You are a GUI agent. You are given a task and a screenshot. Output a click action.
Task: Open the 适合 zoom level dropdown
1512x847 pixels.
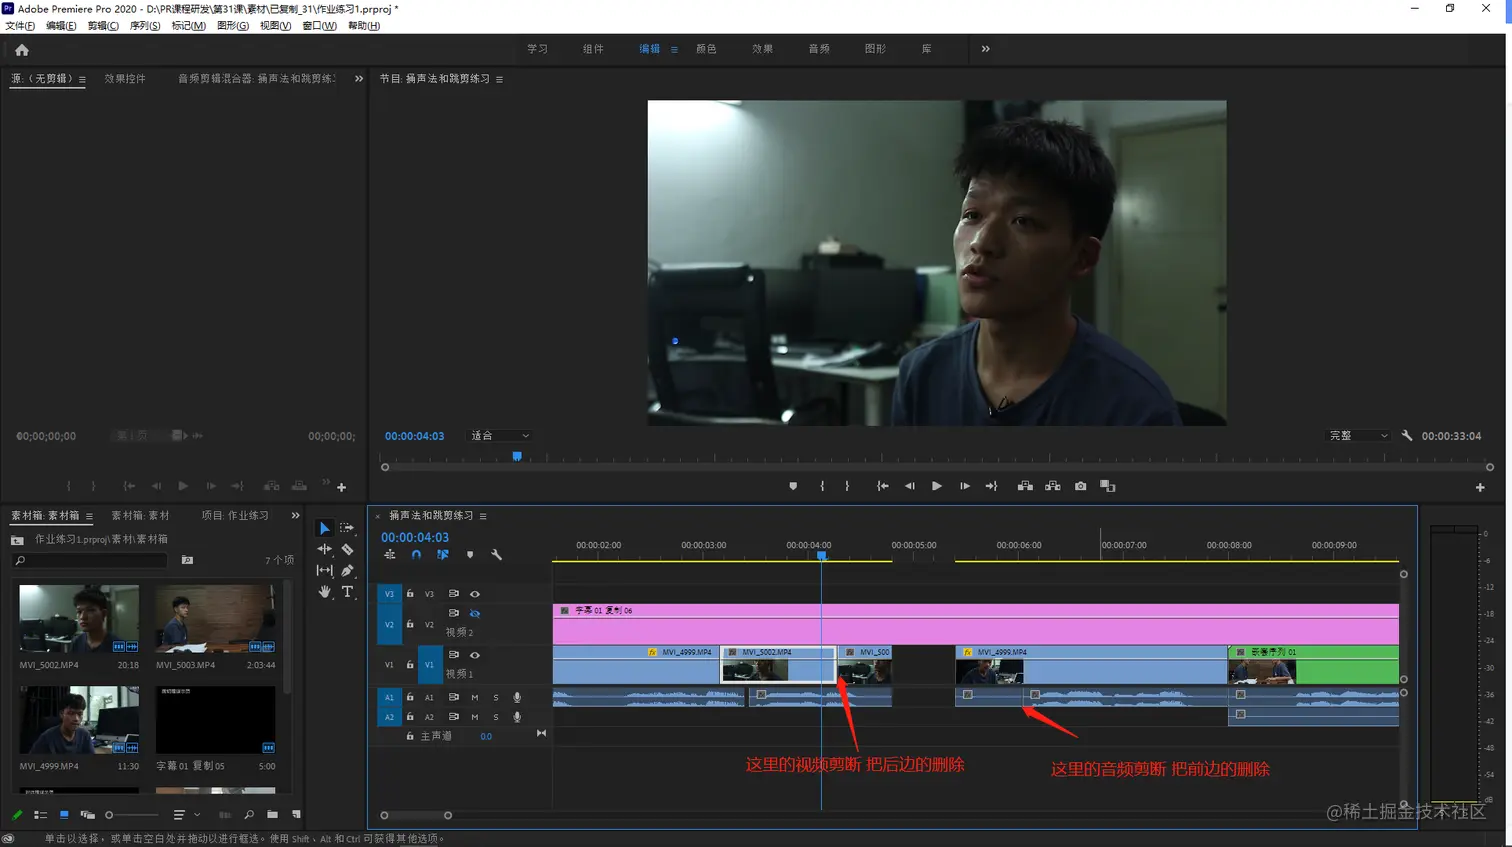(x=500, y=436)
